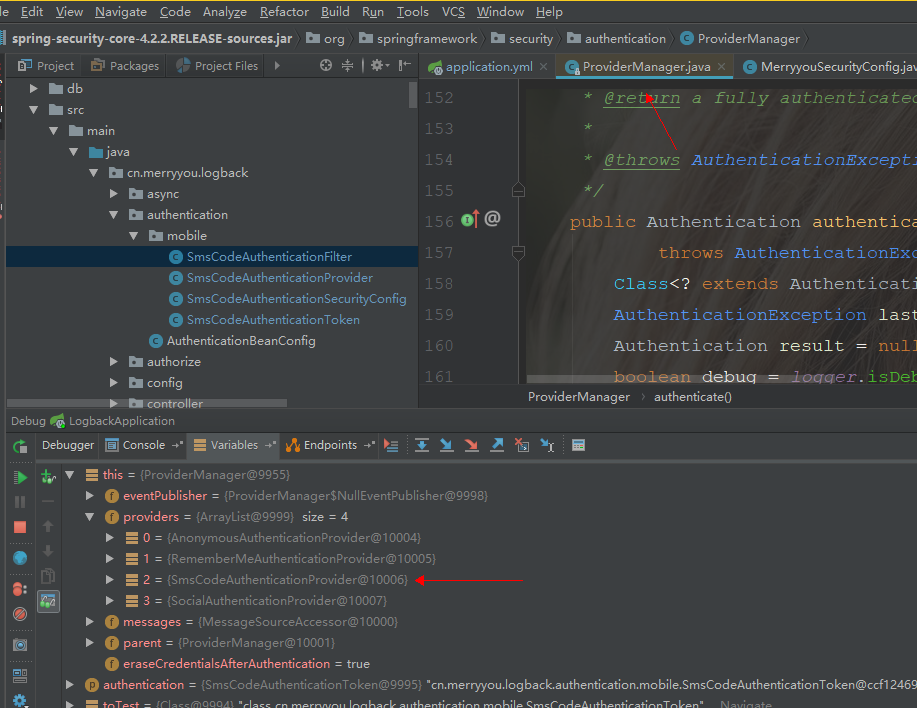Screen dimensions: 917x708
Task: Open project panel settings gear
Action: pyautogui.click(x=379, y=65)
